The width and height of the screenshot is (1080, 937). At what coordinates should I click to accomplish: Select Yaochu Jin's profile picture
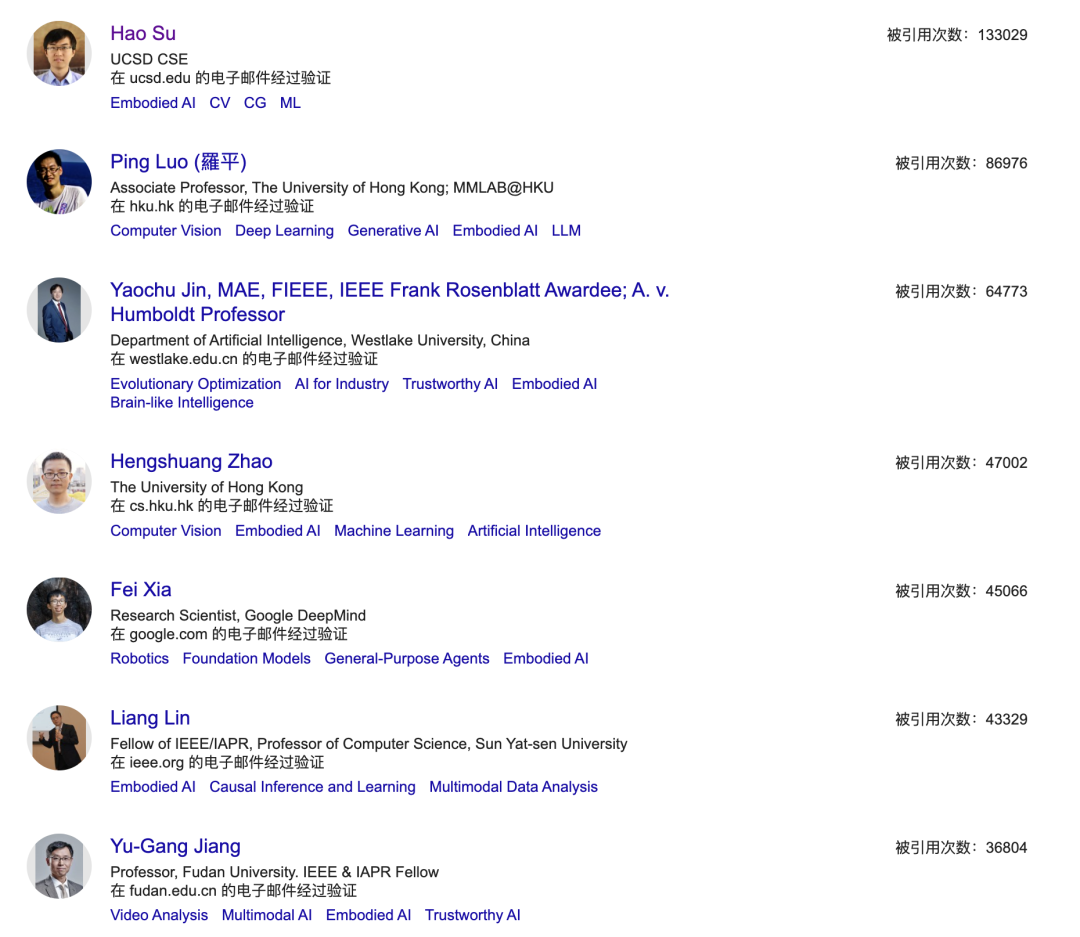pos(59,310)
